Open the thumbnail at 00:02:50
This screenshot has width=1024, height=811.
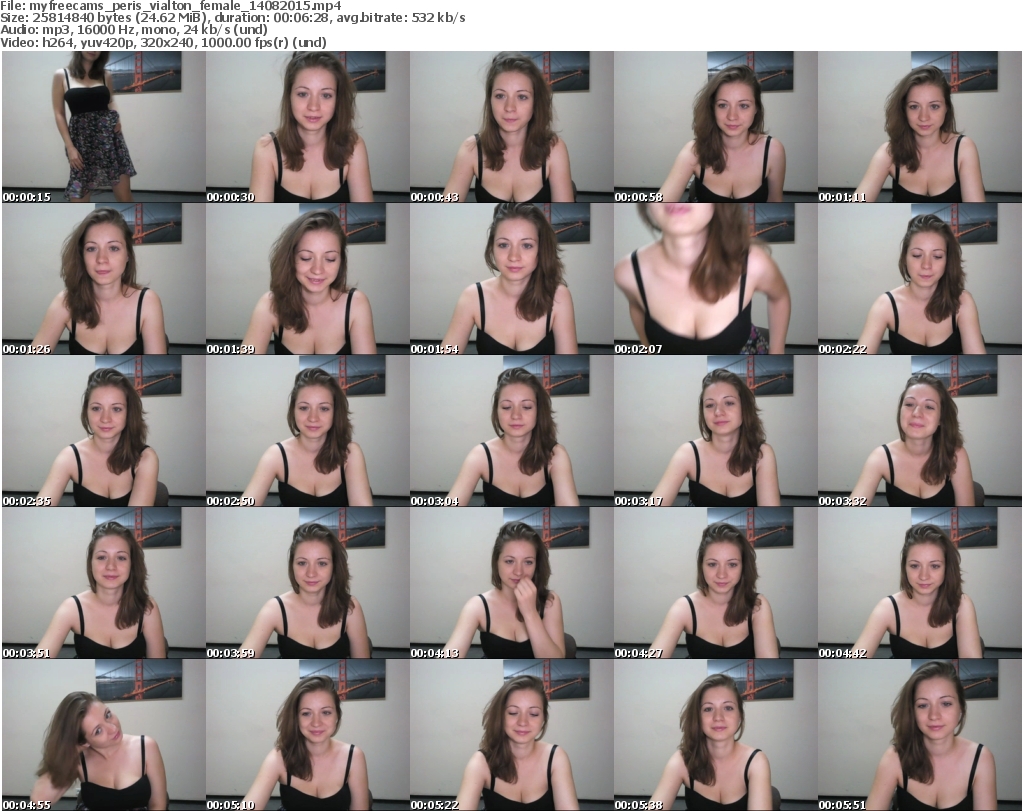(308, 431)
